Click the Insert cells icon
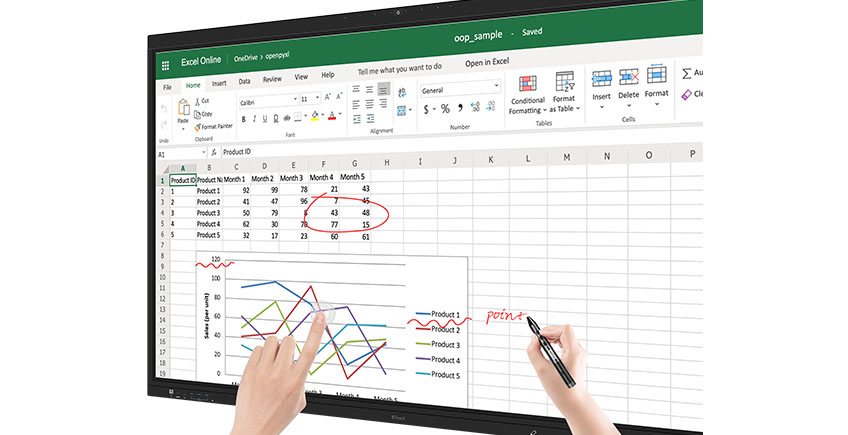The height and width of the screenshot is (435, 848). [601, 79]
